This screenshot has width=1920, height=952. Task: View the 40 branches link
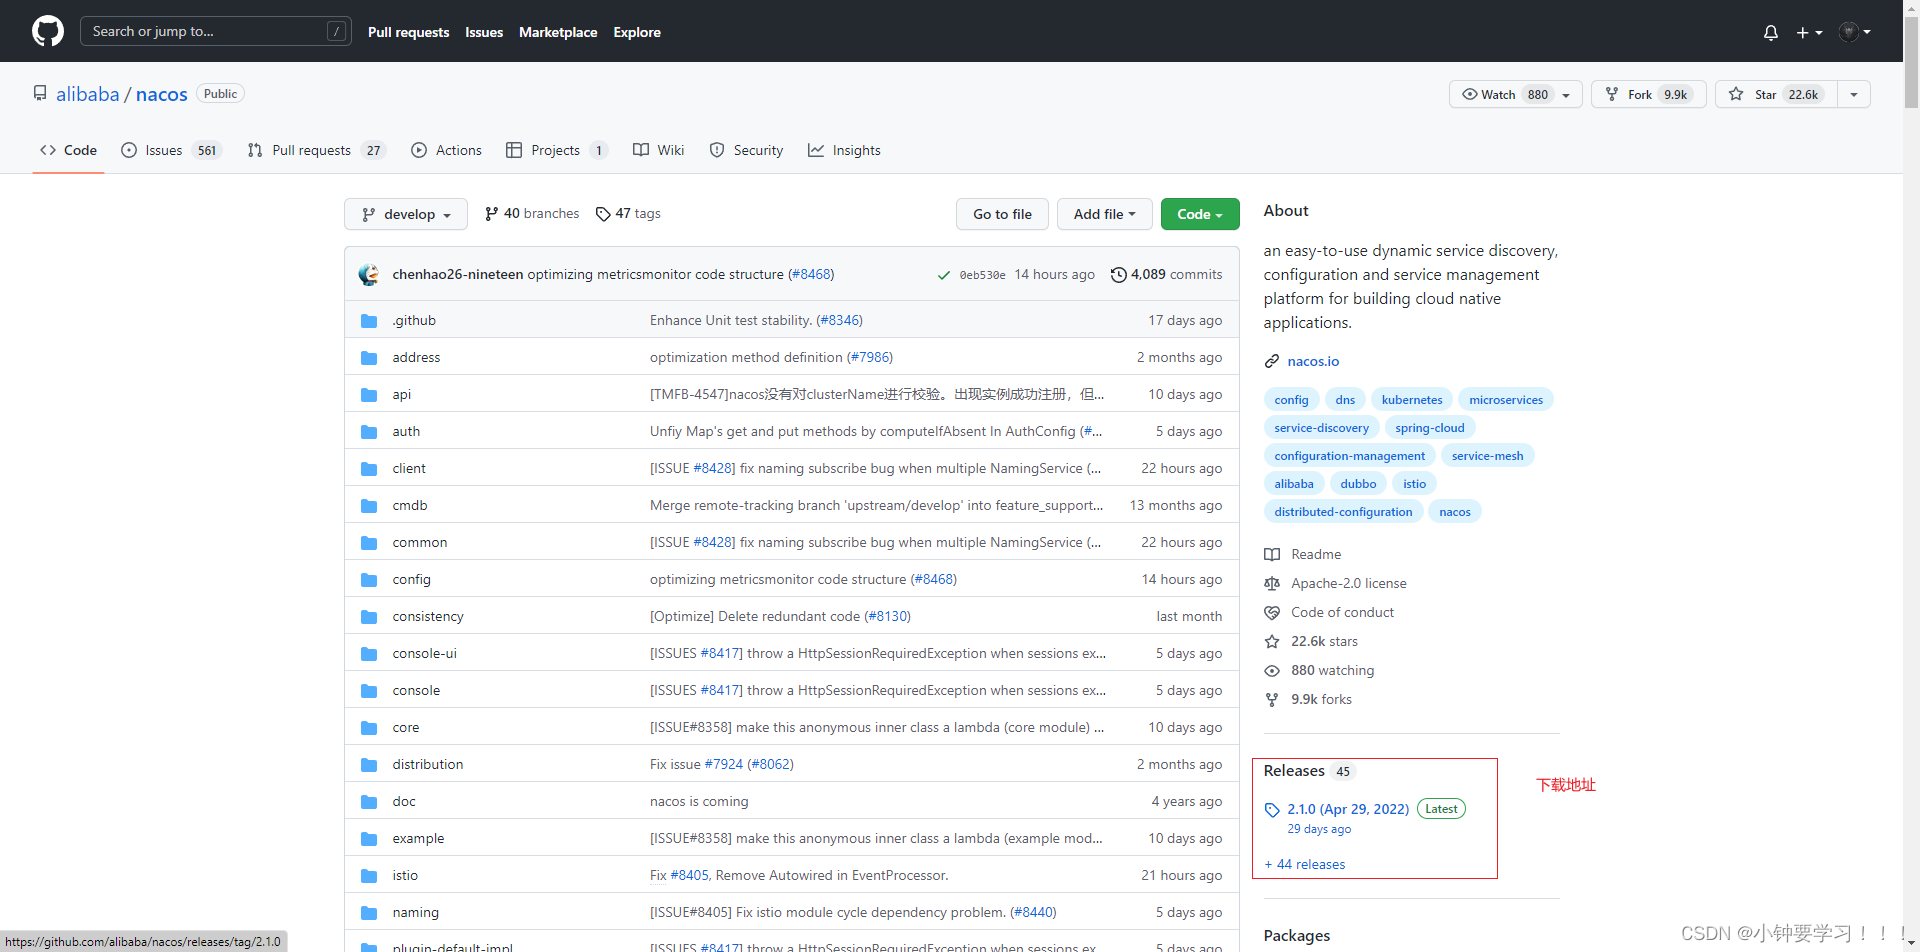532,213
